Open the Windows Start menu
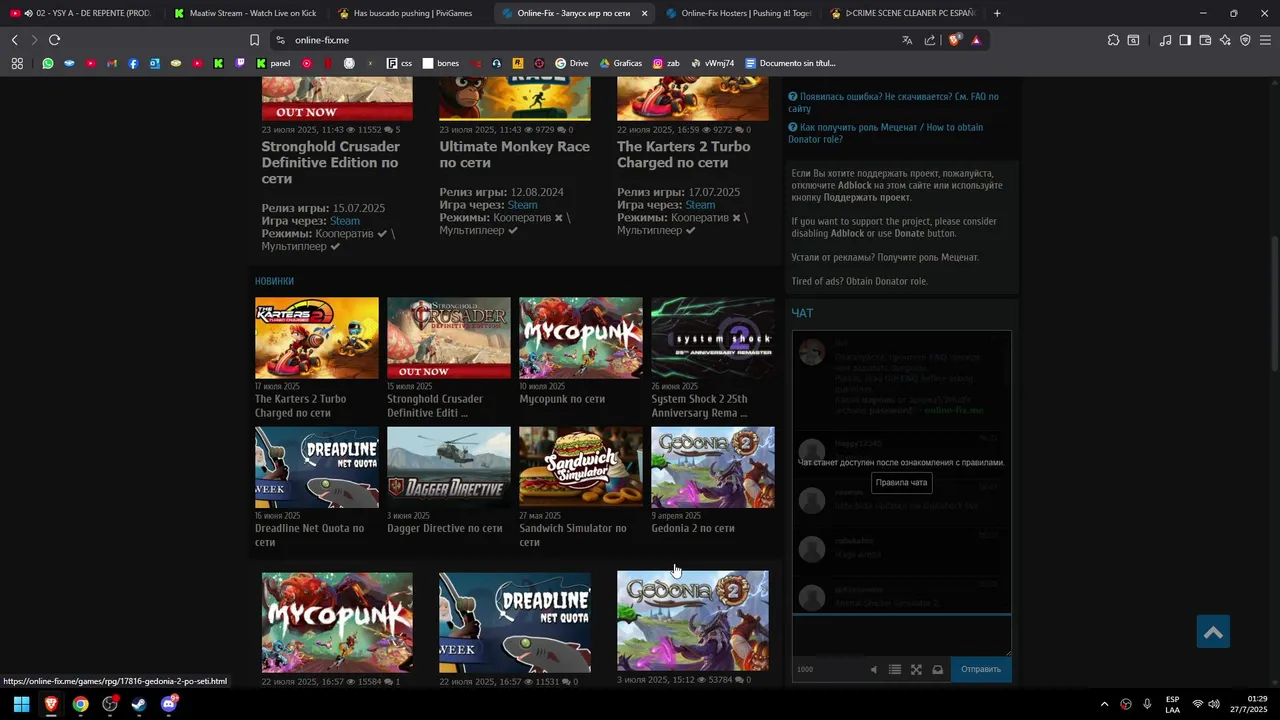This screenshot has height=720, width=1280. (x=21, y=704)
